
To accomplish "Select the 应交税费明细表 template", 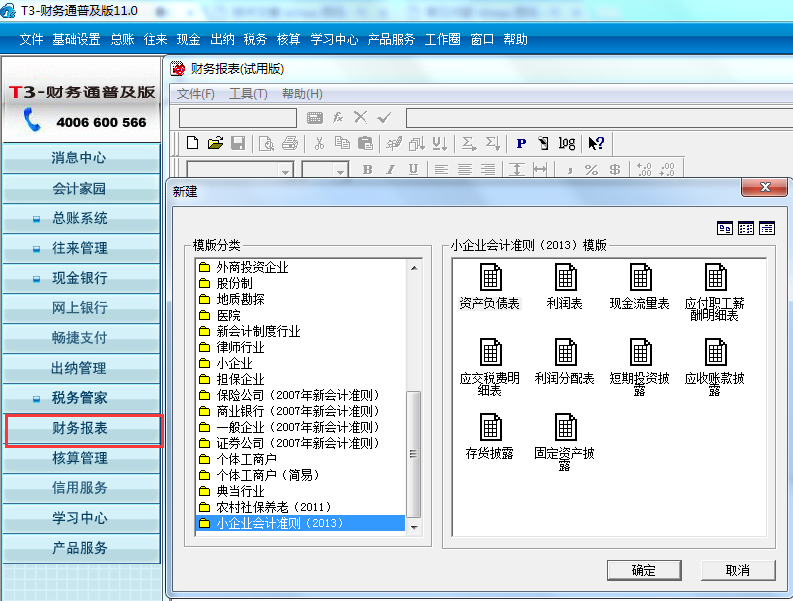I will tap(490, 367).
